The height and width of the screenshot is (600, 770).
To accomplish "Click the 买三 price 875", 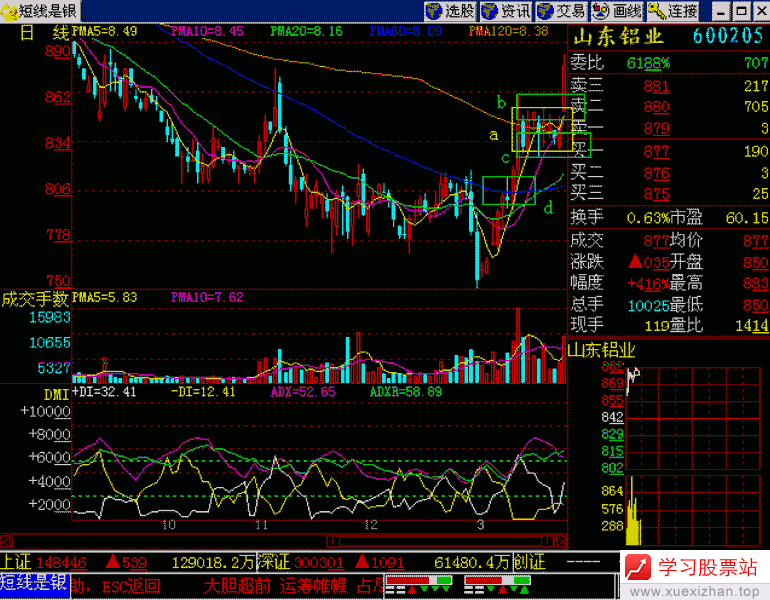I will pyautogui.click(x=657, y=194).
